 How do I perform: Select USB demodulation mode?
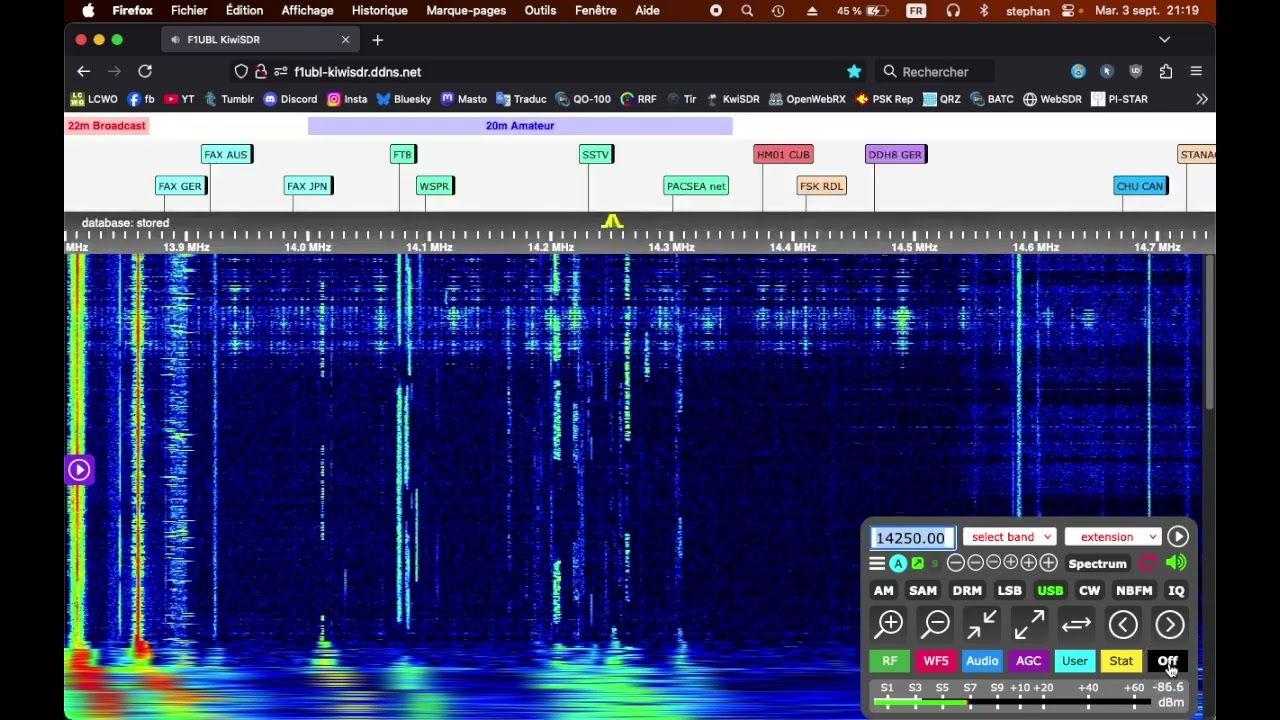1050,591
